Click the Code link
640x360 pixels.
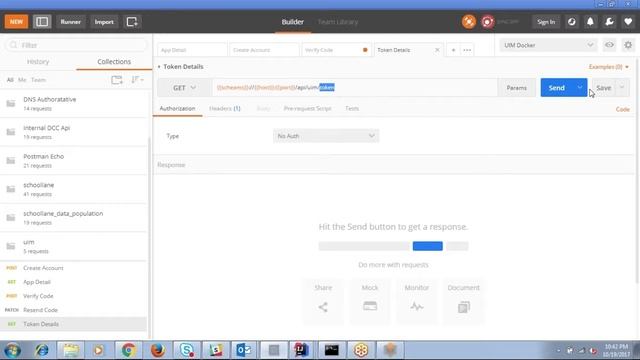[622, 109]
